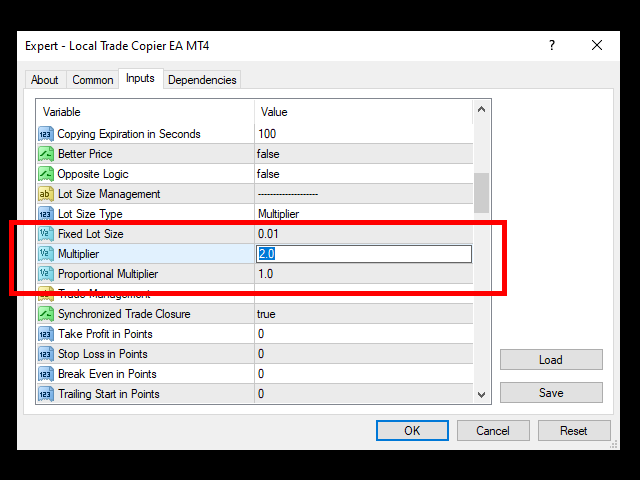Click the Copying Expiration value 100

click(x=267, y=134)
